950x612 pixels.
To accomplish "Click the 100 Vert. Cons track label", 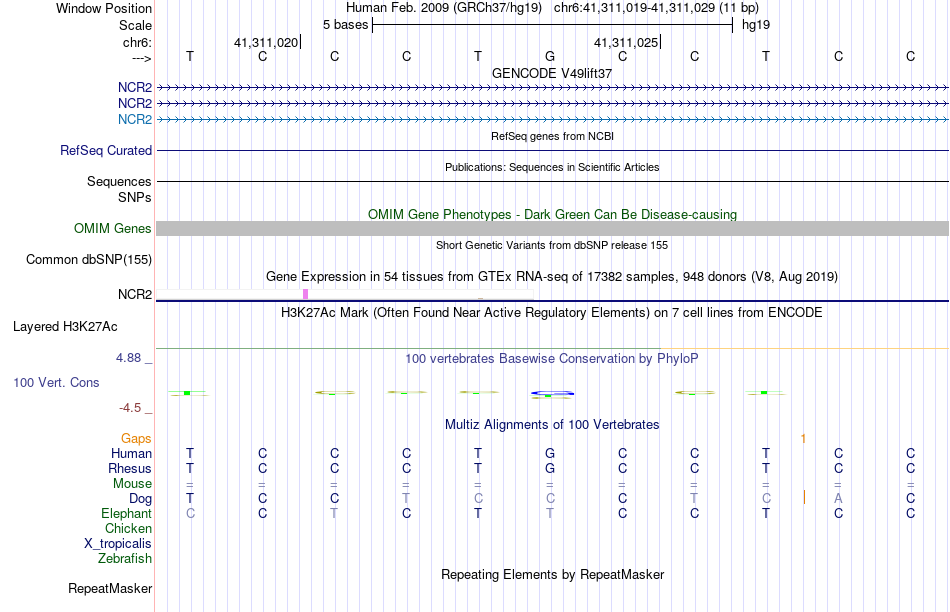I will pos(56,382).
